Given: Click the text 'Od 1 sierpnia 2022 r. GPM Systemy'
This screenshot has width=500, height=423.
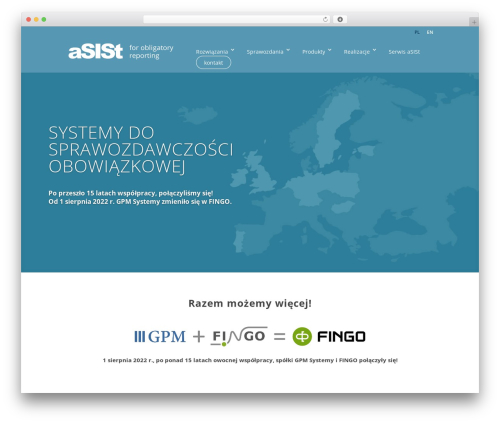Looking at the screenshot, I should pos(104,202).
